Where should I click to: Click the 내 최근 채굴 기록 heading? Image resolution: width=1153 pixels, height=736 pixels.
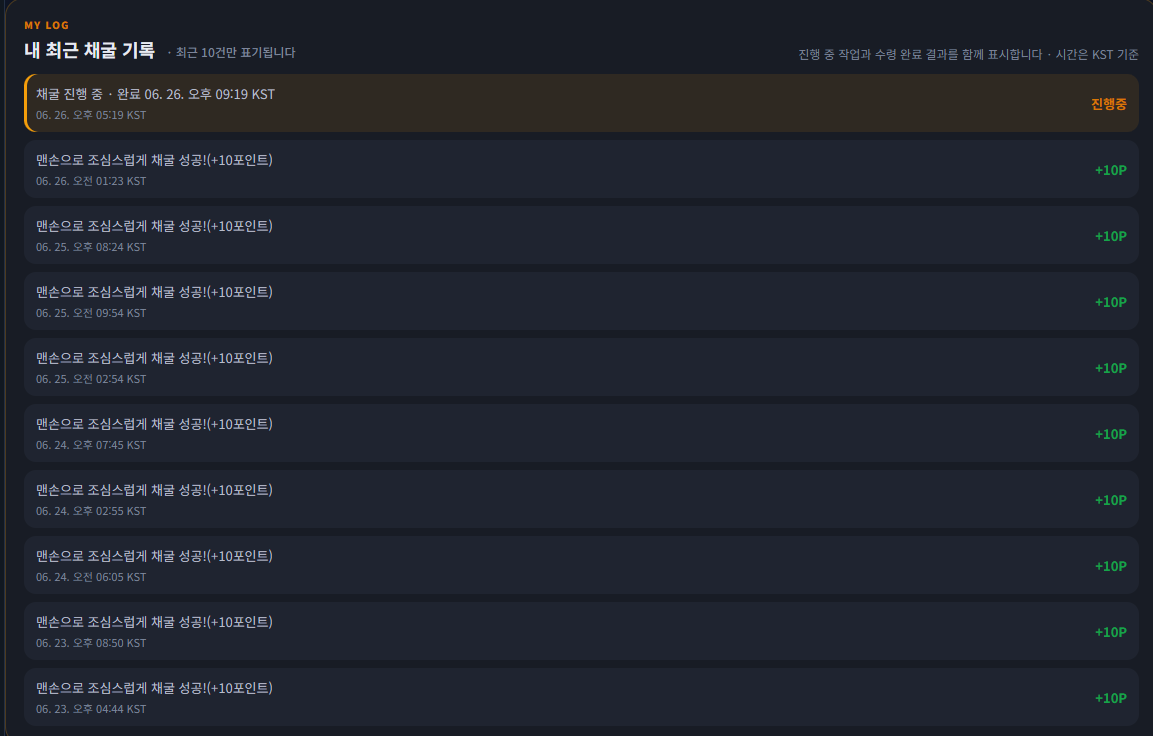point(90,51)
